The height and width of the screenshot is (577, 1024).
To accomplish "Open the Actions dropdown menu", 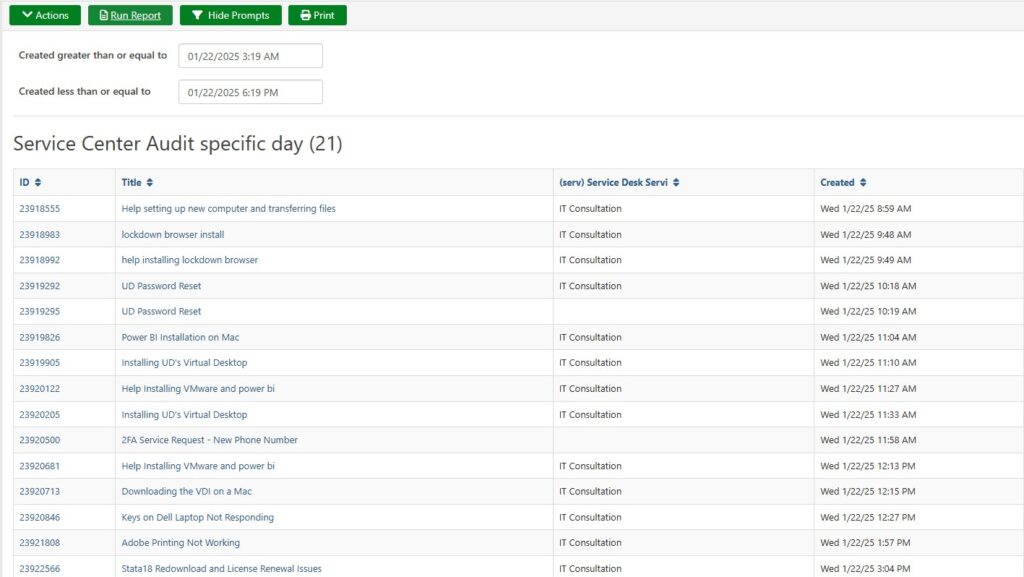I will click(45, 16).
